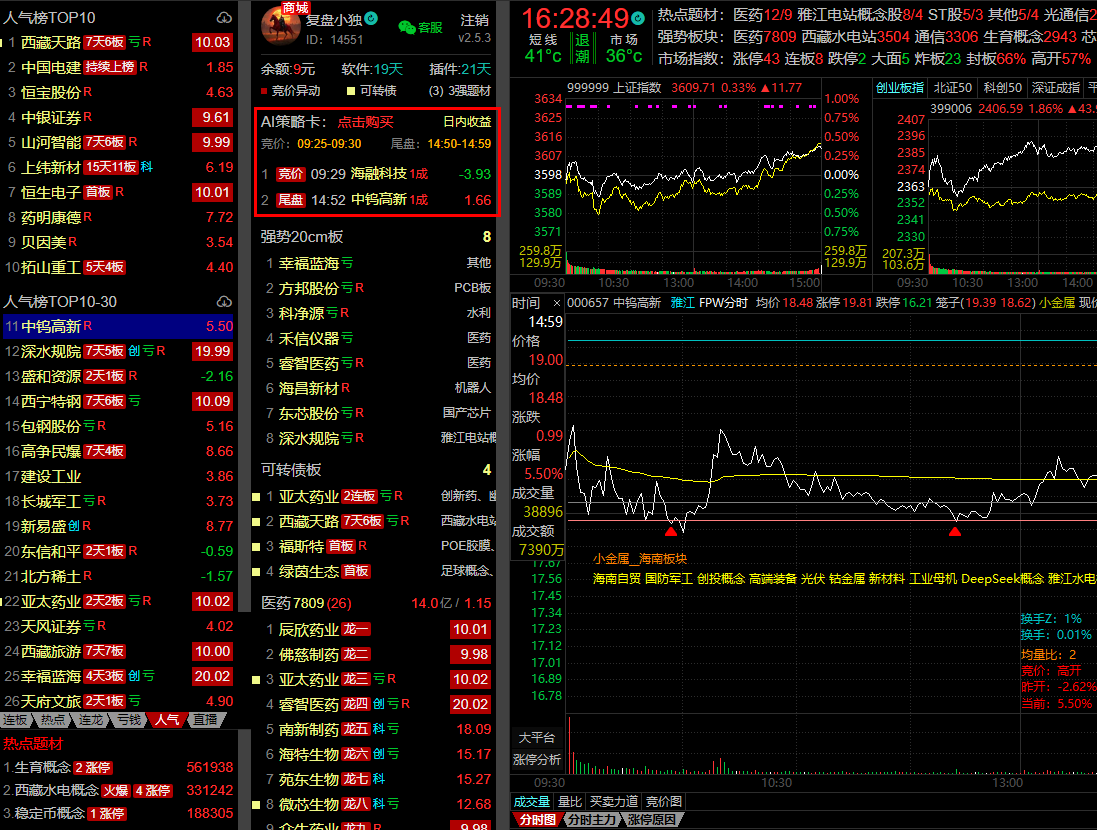Screen dimensions: 1097x830
Task: Click the 15天11板 badge on 上纬新材
Action: point(110,167)
